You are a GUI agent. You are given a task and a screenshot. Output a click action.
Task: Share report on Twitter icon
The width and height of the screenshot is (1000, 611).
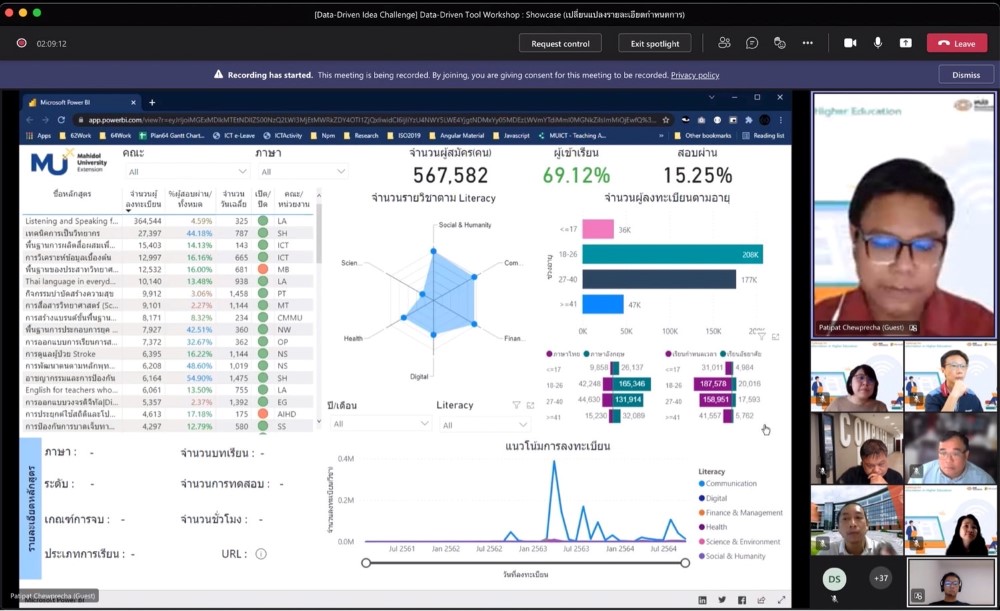[x=722, y=599]
